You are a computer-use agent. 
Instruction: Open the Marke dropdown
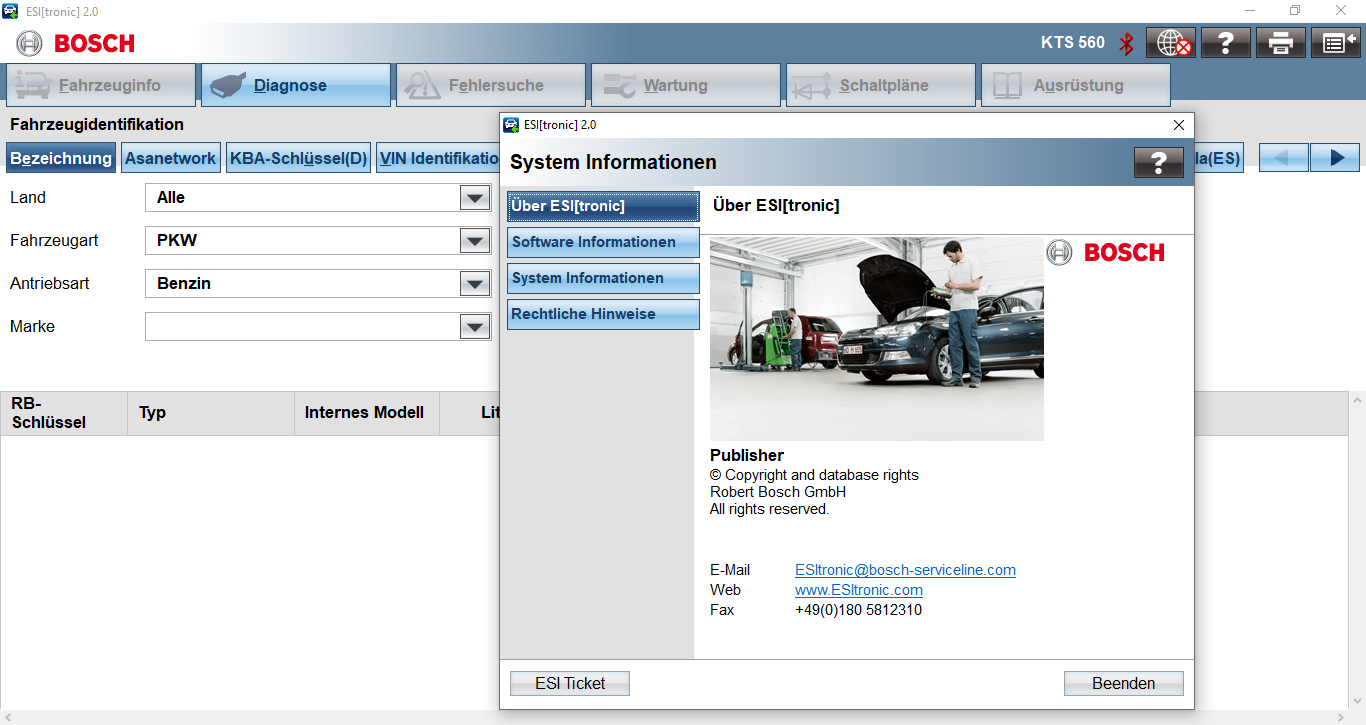tap(474, 327)
